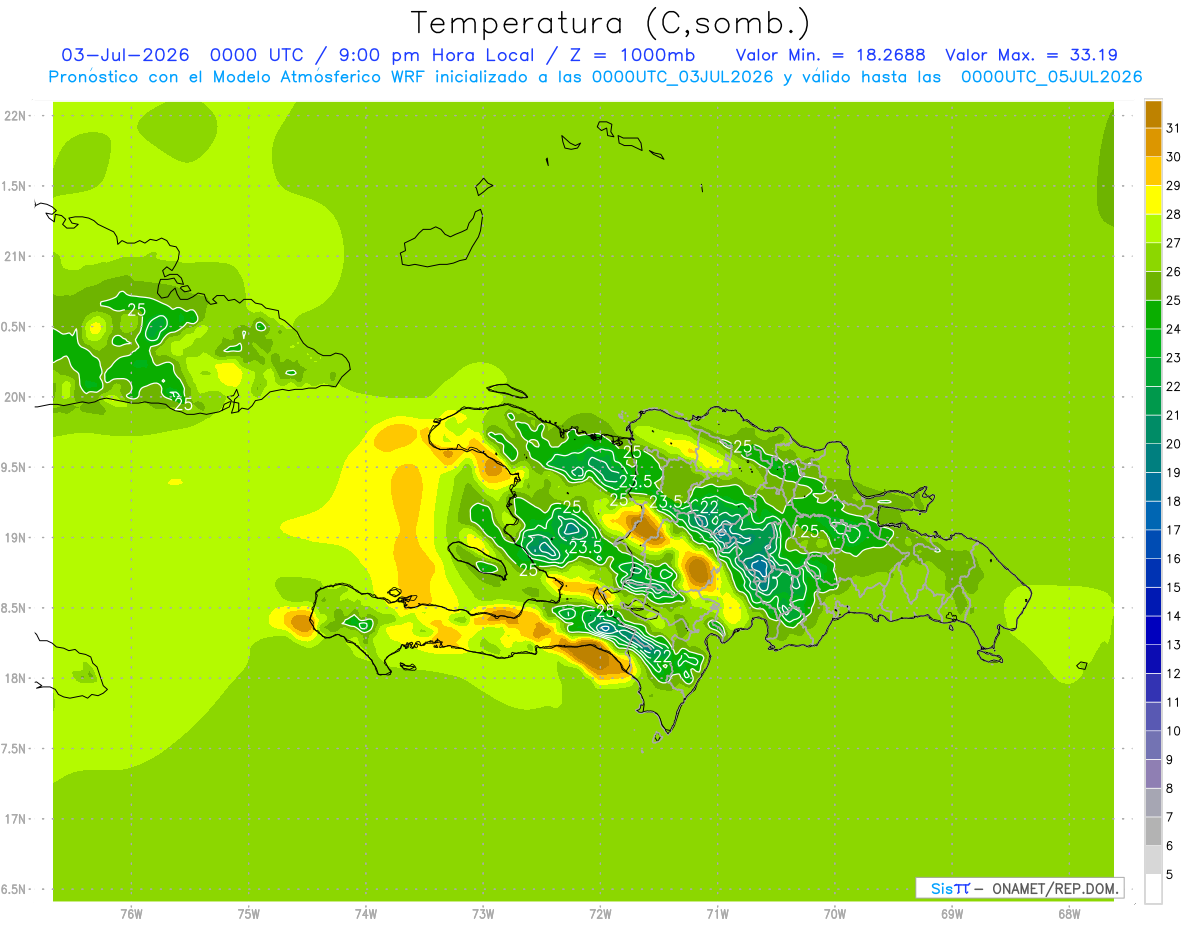The image size is (1200, 927).
Task: Click the green swatch between 24 and 25
Action: coord(1153,314)
